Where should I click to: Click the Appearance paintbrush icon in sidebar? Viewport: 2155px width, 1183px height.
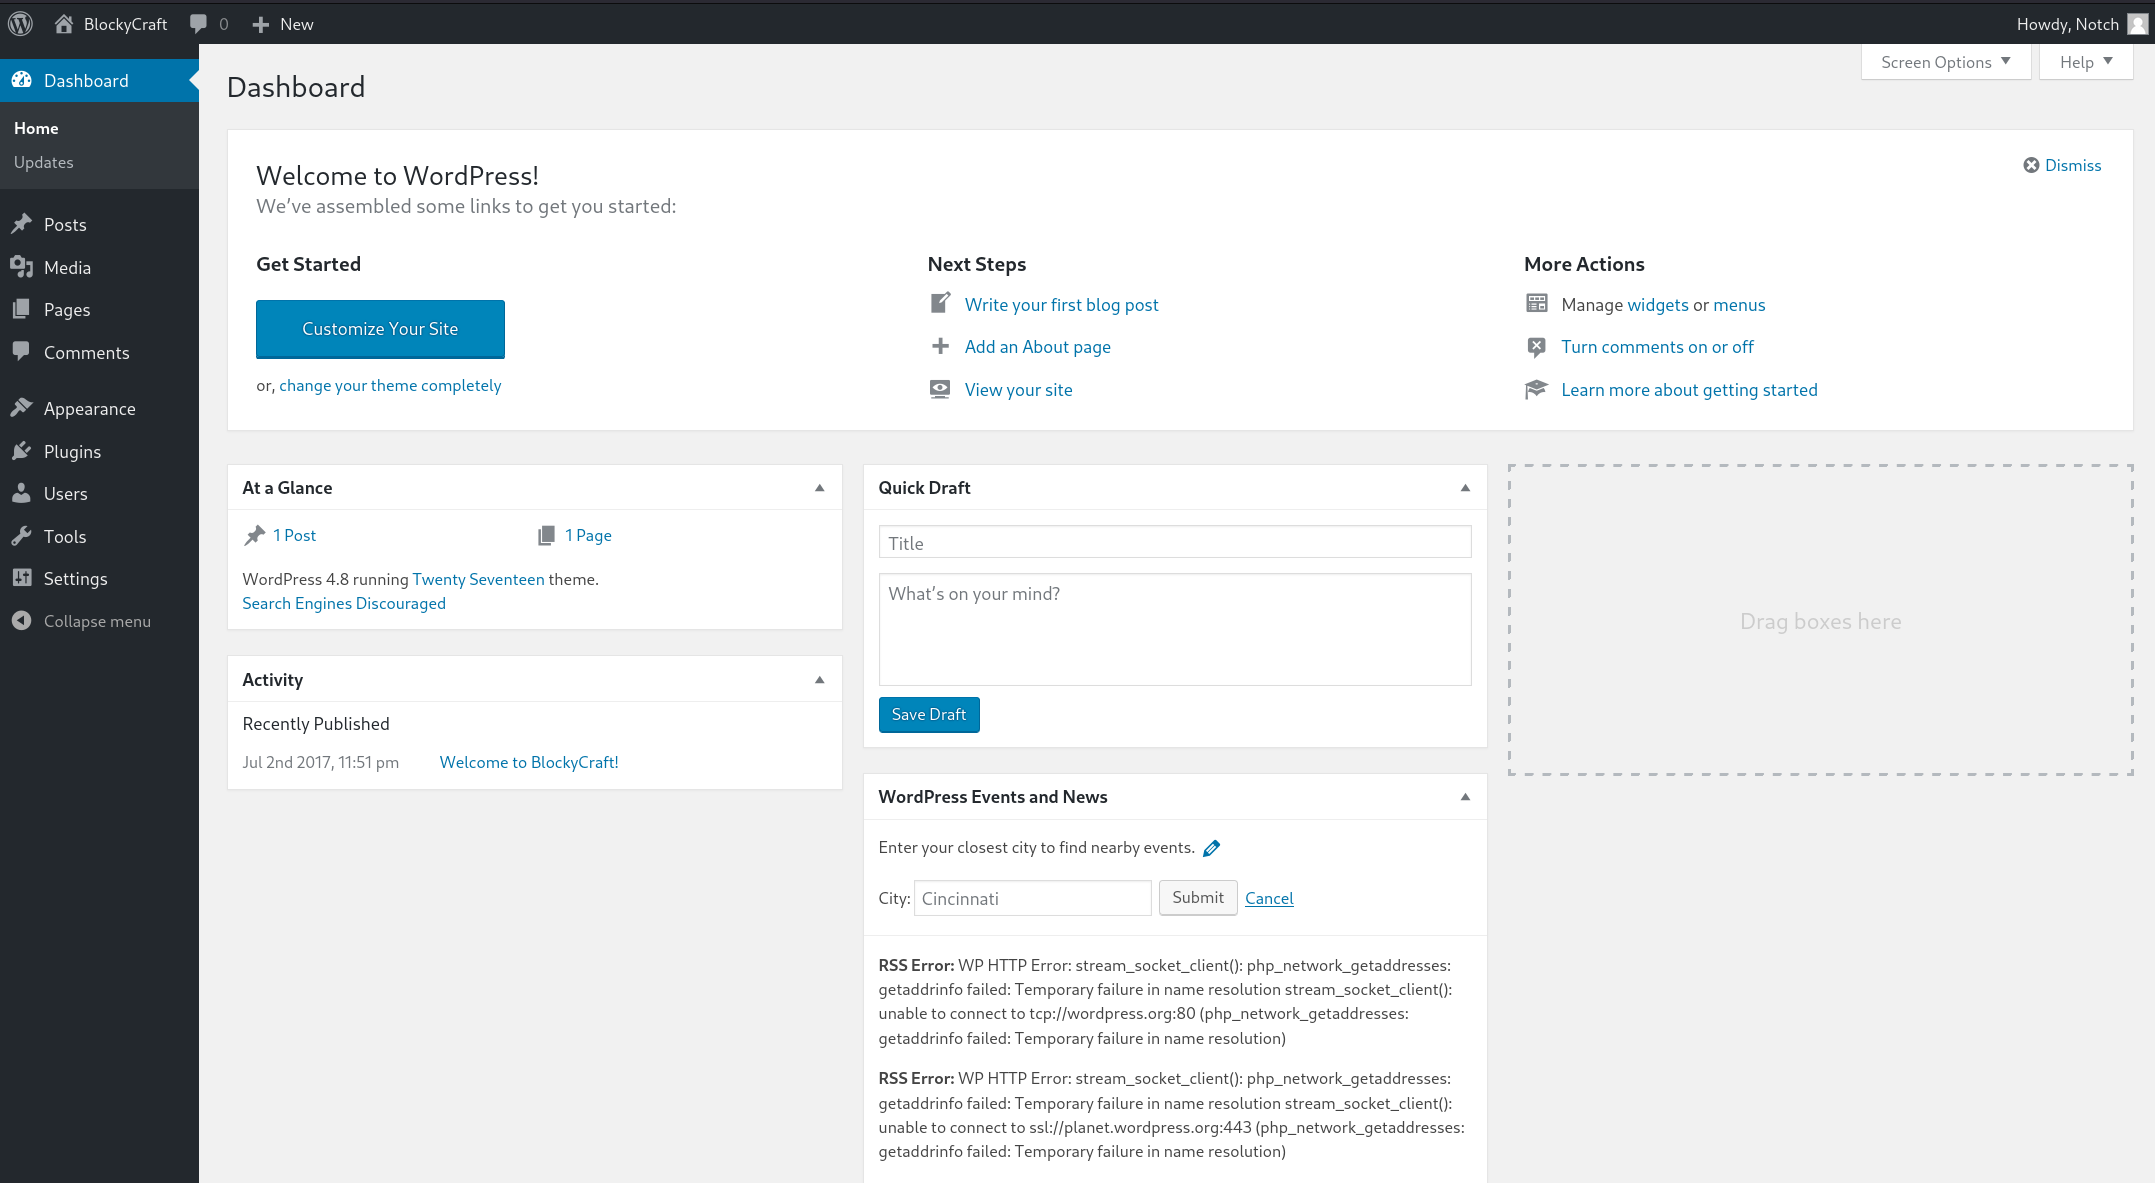click(22, 408)
